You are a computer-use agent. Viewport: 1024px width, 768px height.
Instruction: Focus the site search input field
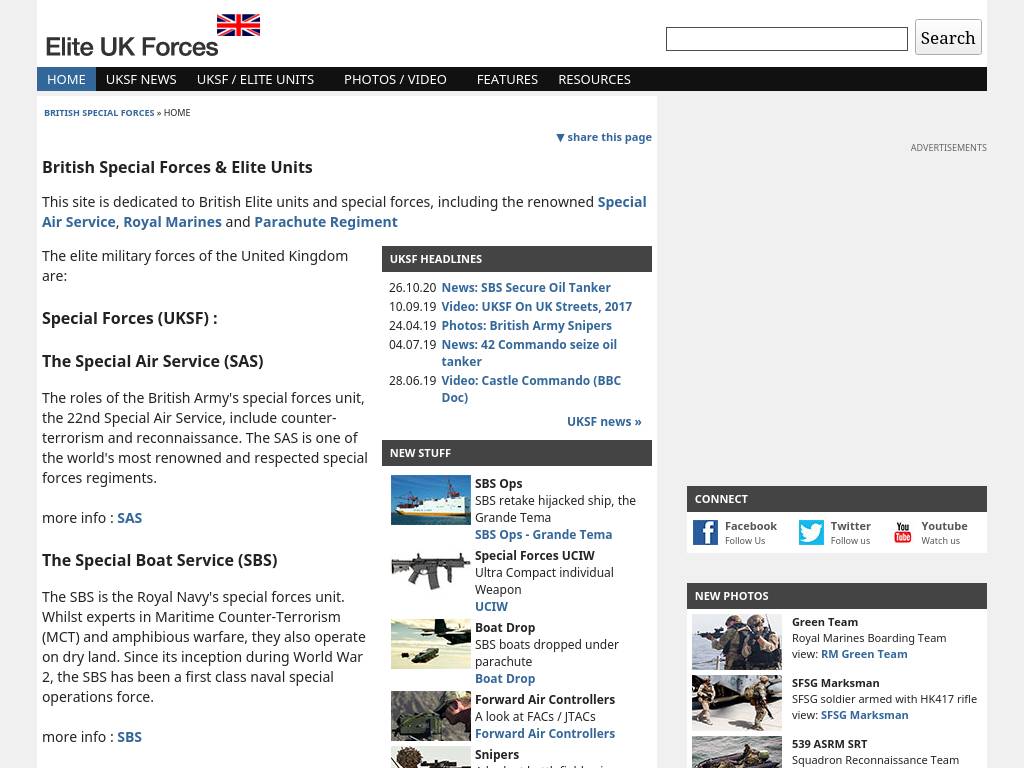click(786, 39)
